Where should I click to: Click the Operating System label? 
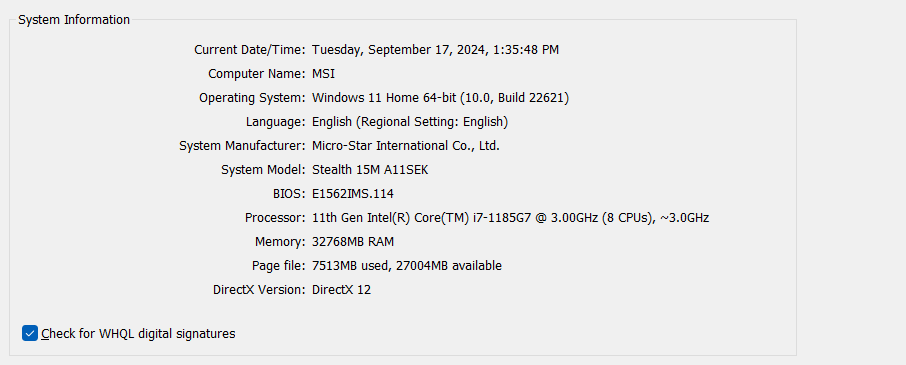pos(252,98)
